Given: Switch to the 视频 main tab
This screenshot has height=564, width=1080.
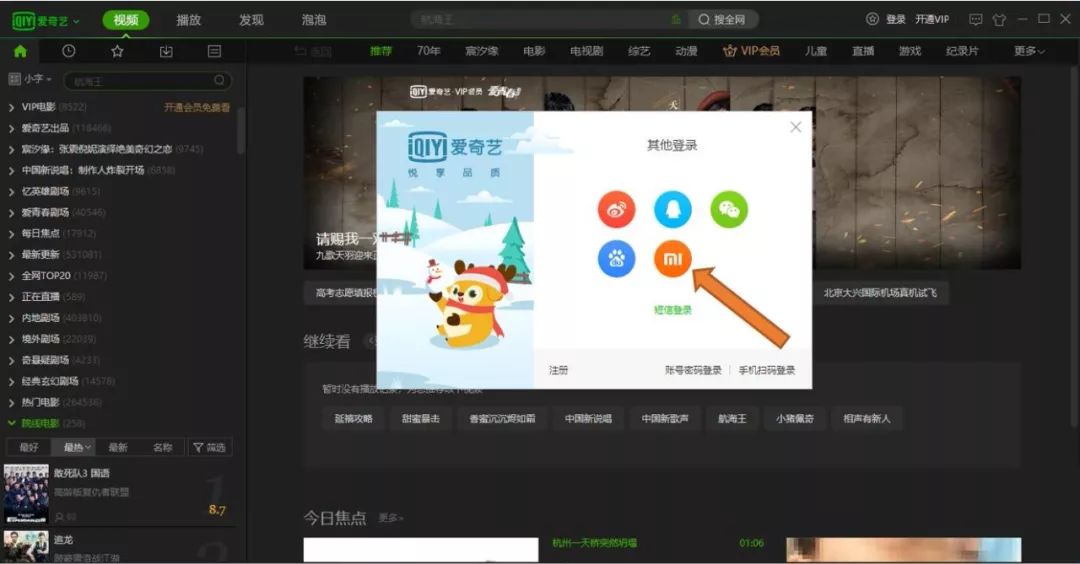Looking at the screenshot, I should point(126,20).
